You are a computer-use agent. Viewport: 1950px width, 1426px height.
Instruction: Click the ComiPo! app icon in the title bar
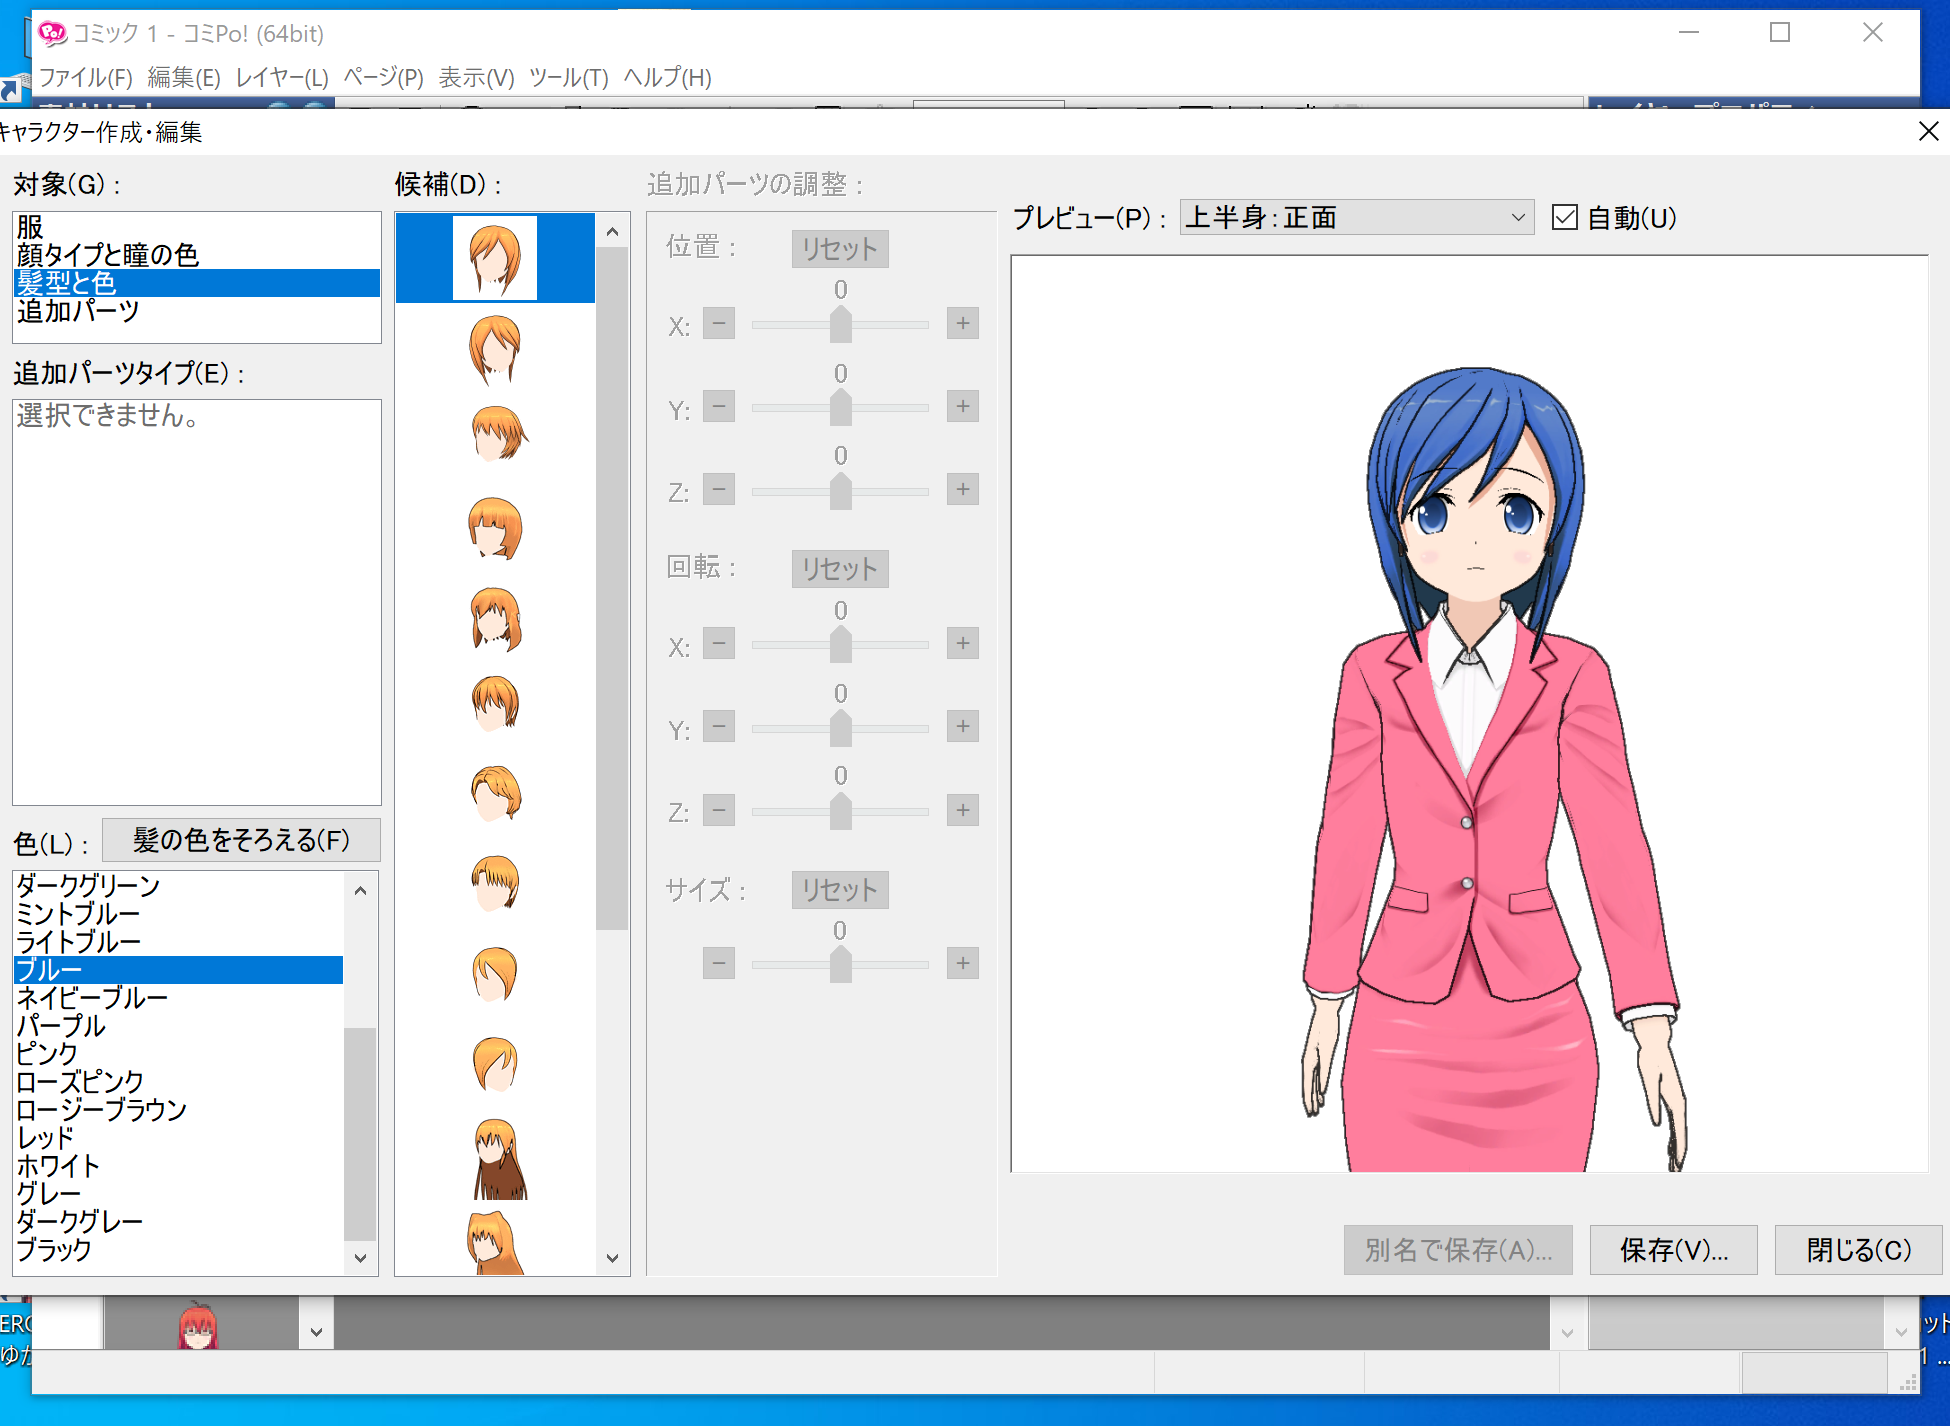[x=52, y=33]
